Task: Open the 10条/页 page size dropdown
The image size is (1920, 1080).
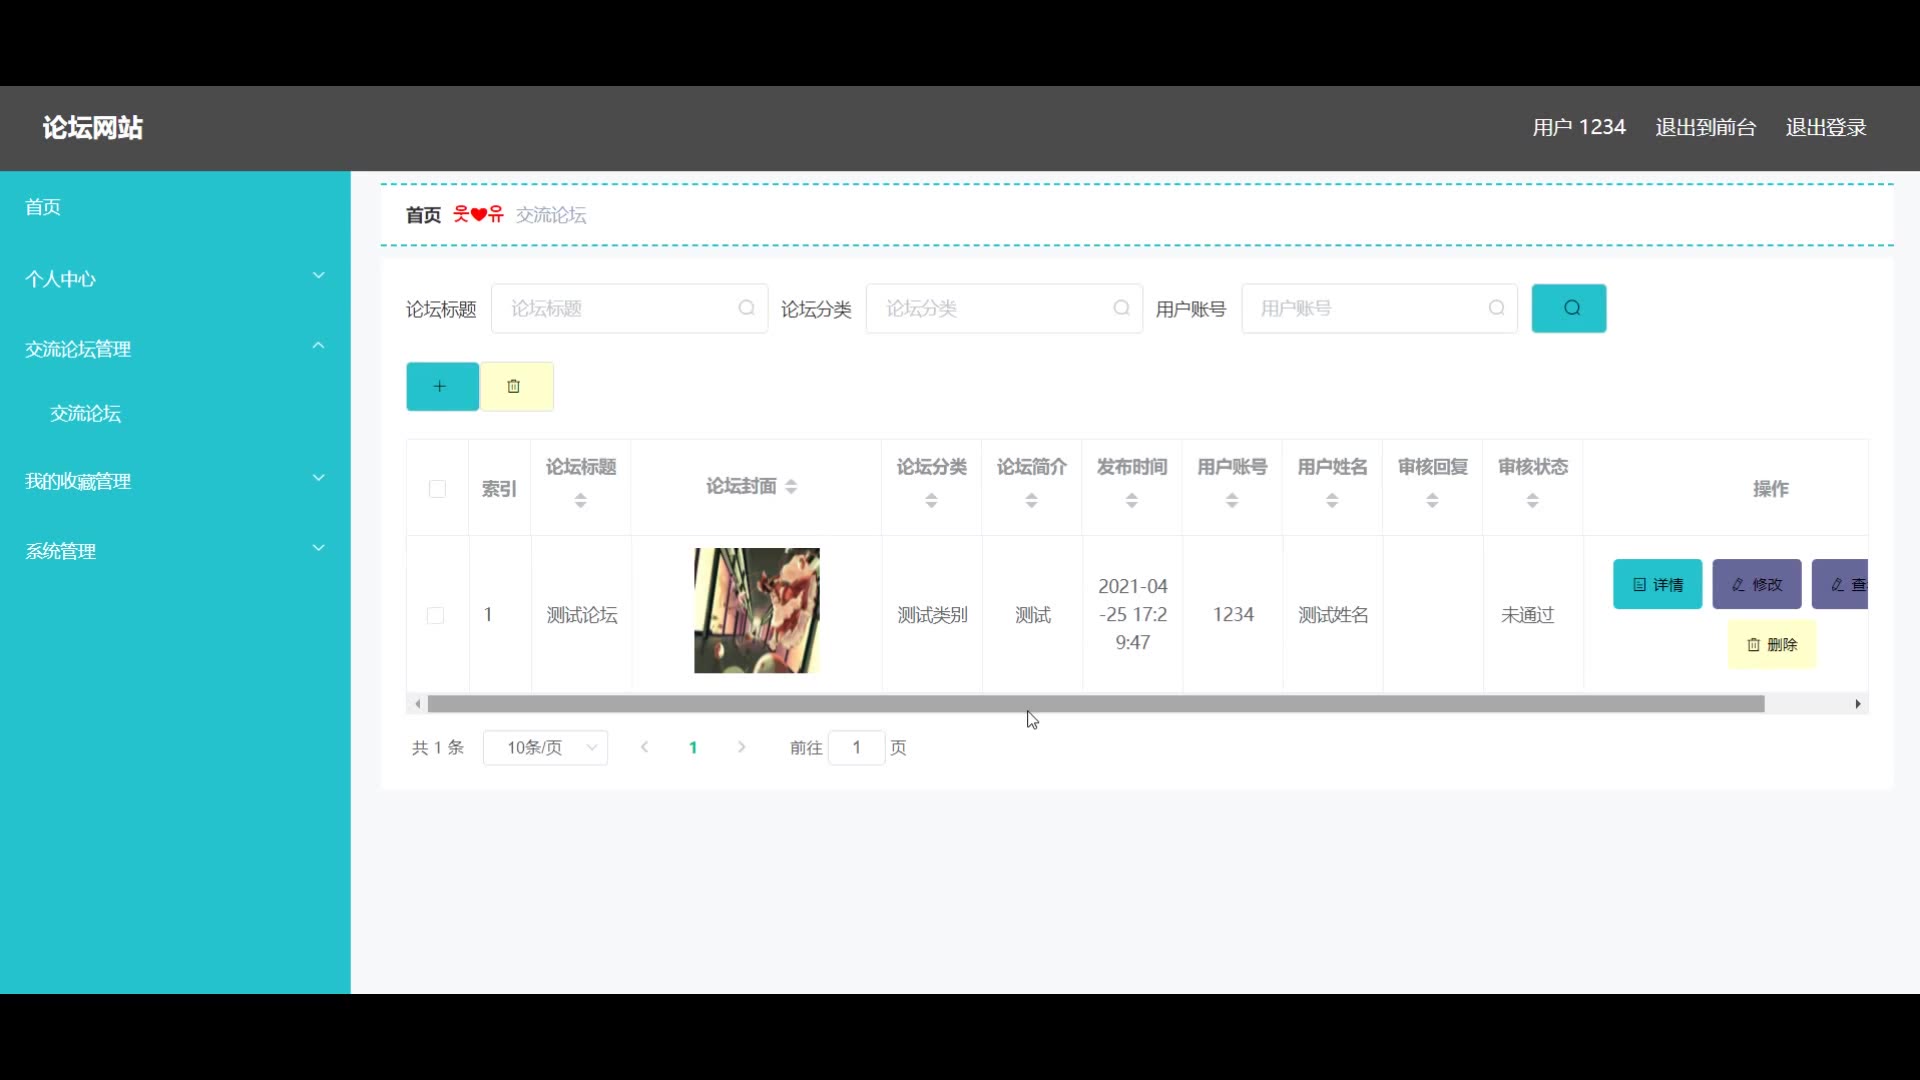Action: 545,748
